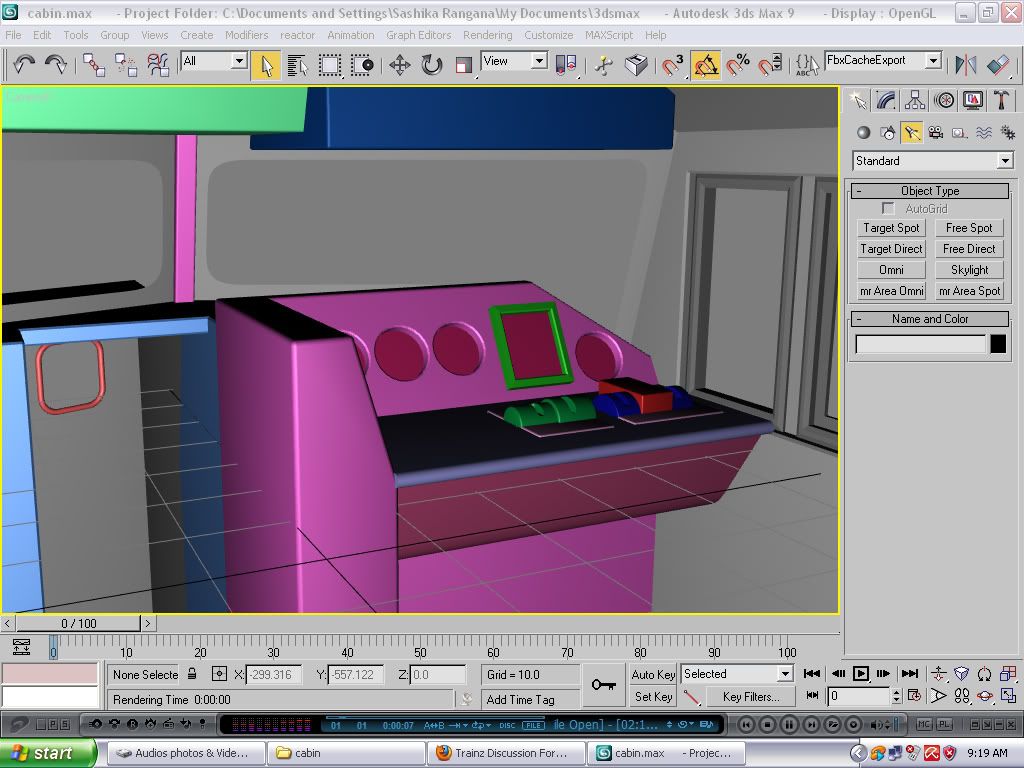Create an Omni light
1024x768 pixels.
[x=891, y=270]
